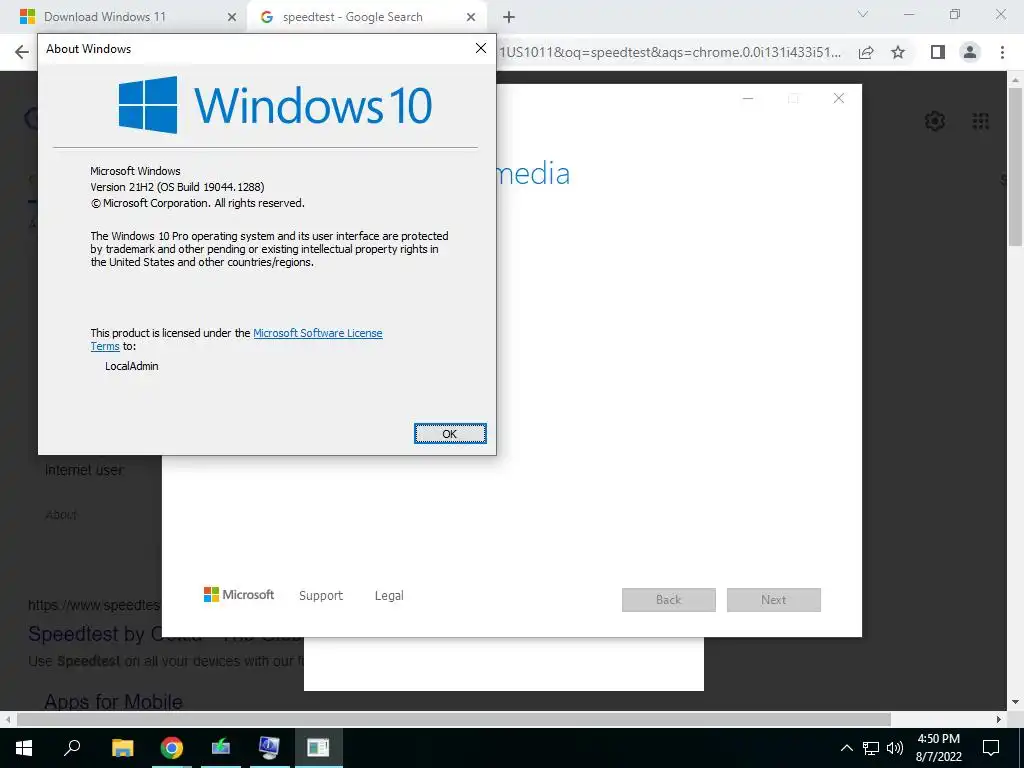Screen dimensions: 1024x768
Task: Close the Download Windows 11 tab
Action: click(232, 18)
